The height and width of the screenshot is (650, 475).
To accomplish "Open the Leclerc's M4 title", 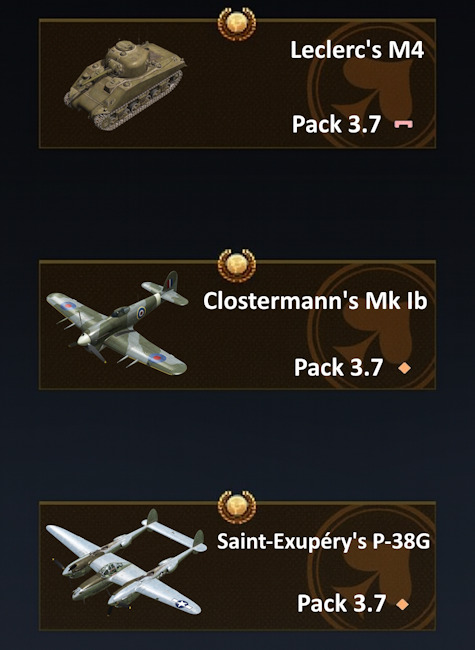I will pos(357,50).
